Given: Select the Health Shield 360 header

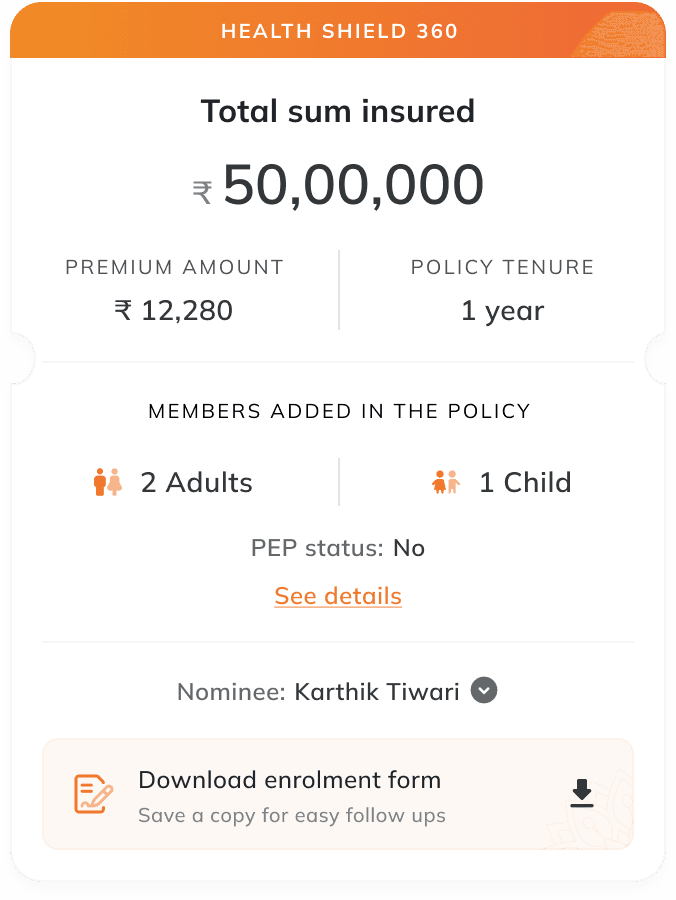Looking at the screenshot, I should 338,30.
